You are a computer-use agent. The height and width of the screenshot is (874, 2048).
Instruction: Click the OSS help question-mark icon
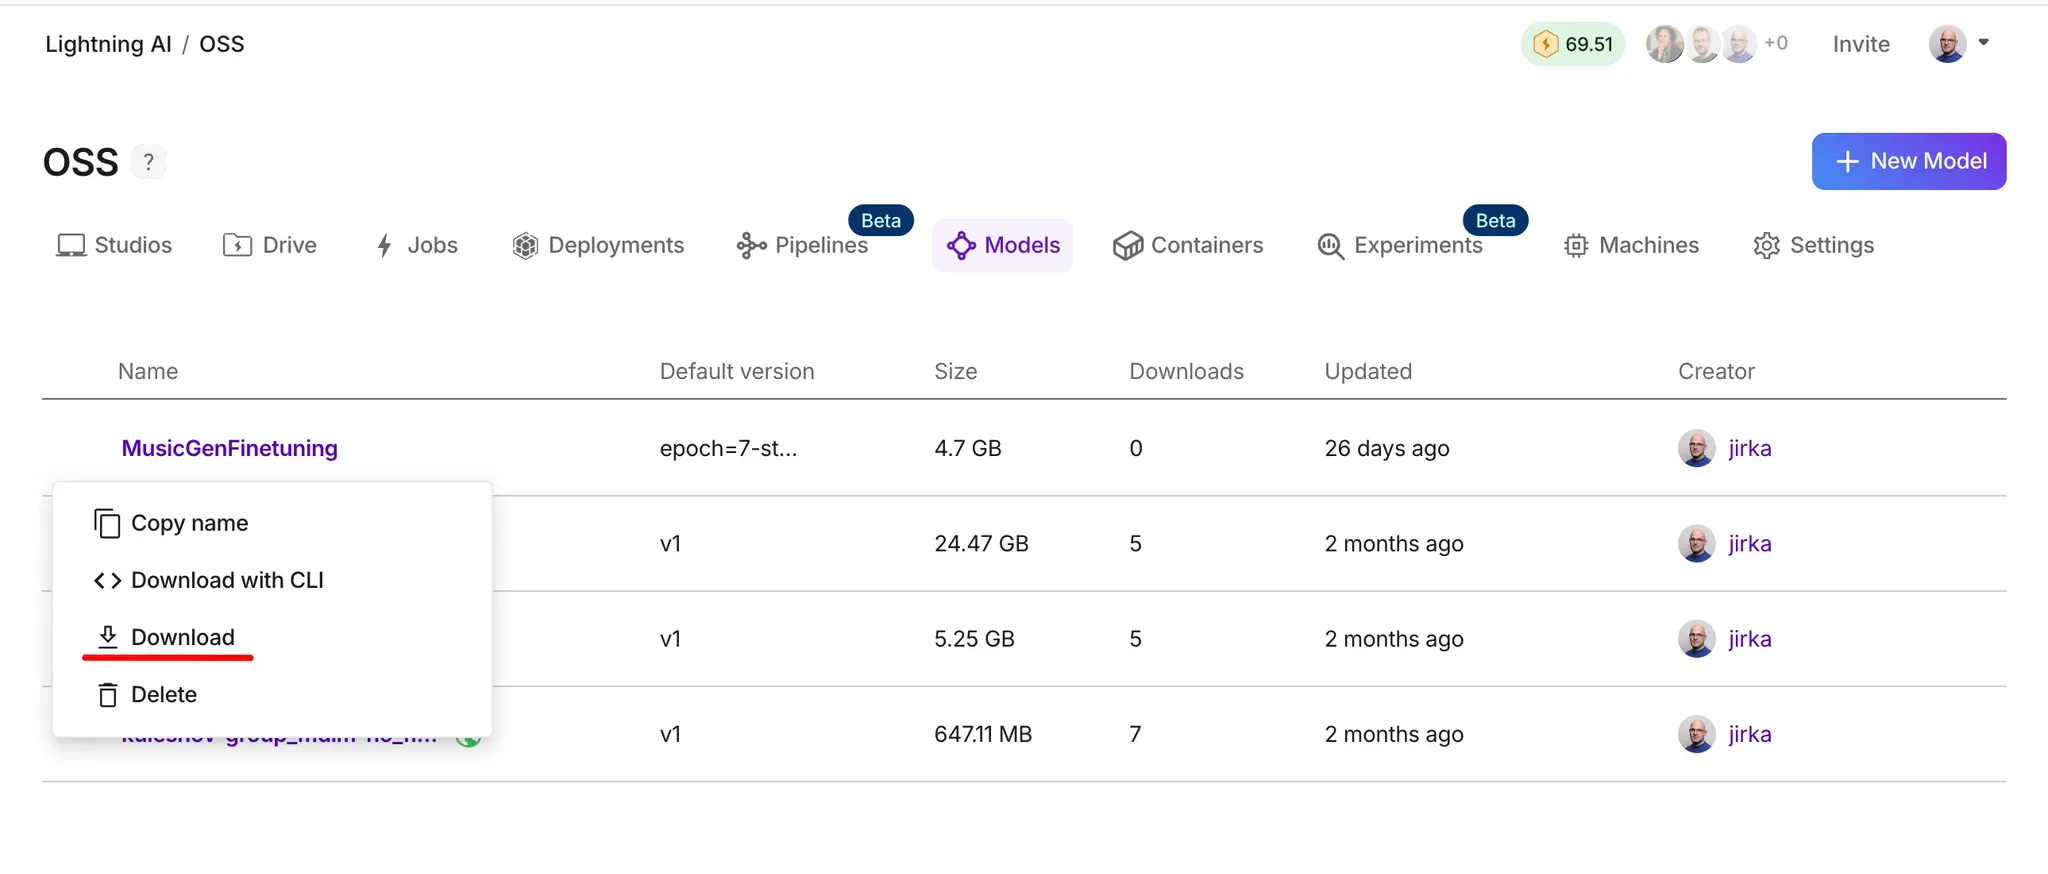[148, 162]
